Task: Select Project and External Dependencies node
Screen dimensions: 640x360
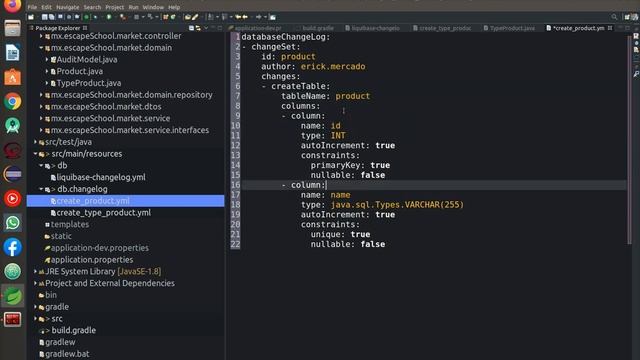Action: click(x=109, y=283)
